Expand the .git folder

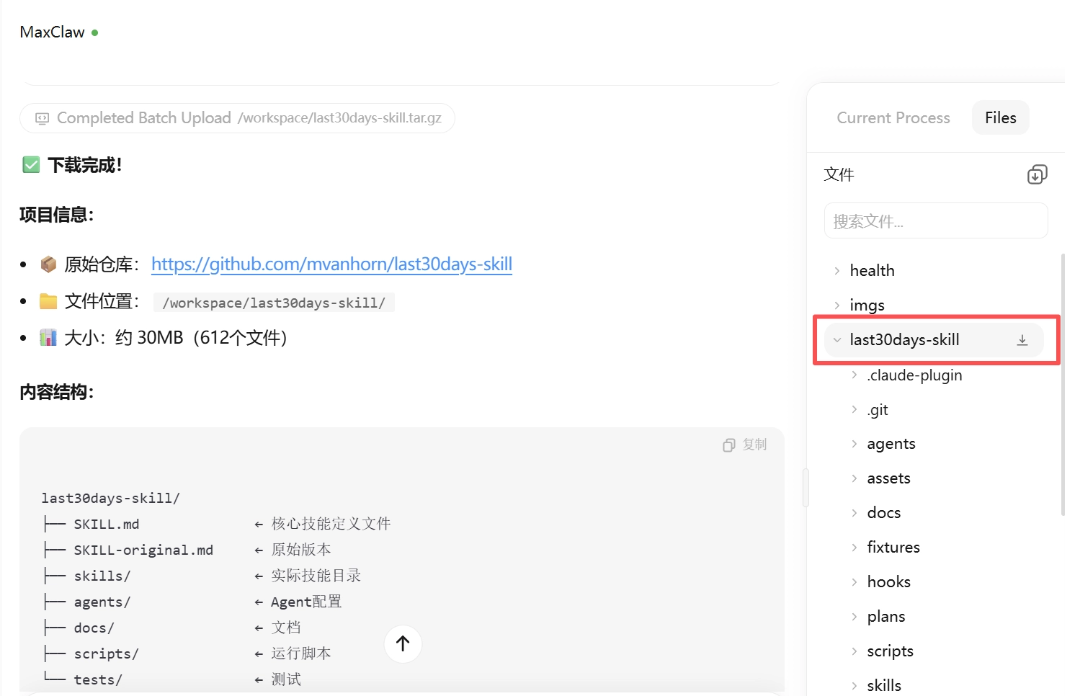pyautogui.click(x=877, y=410)
